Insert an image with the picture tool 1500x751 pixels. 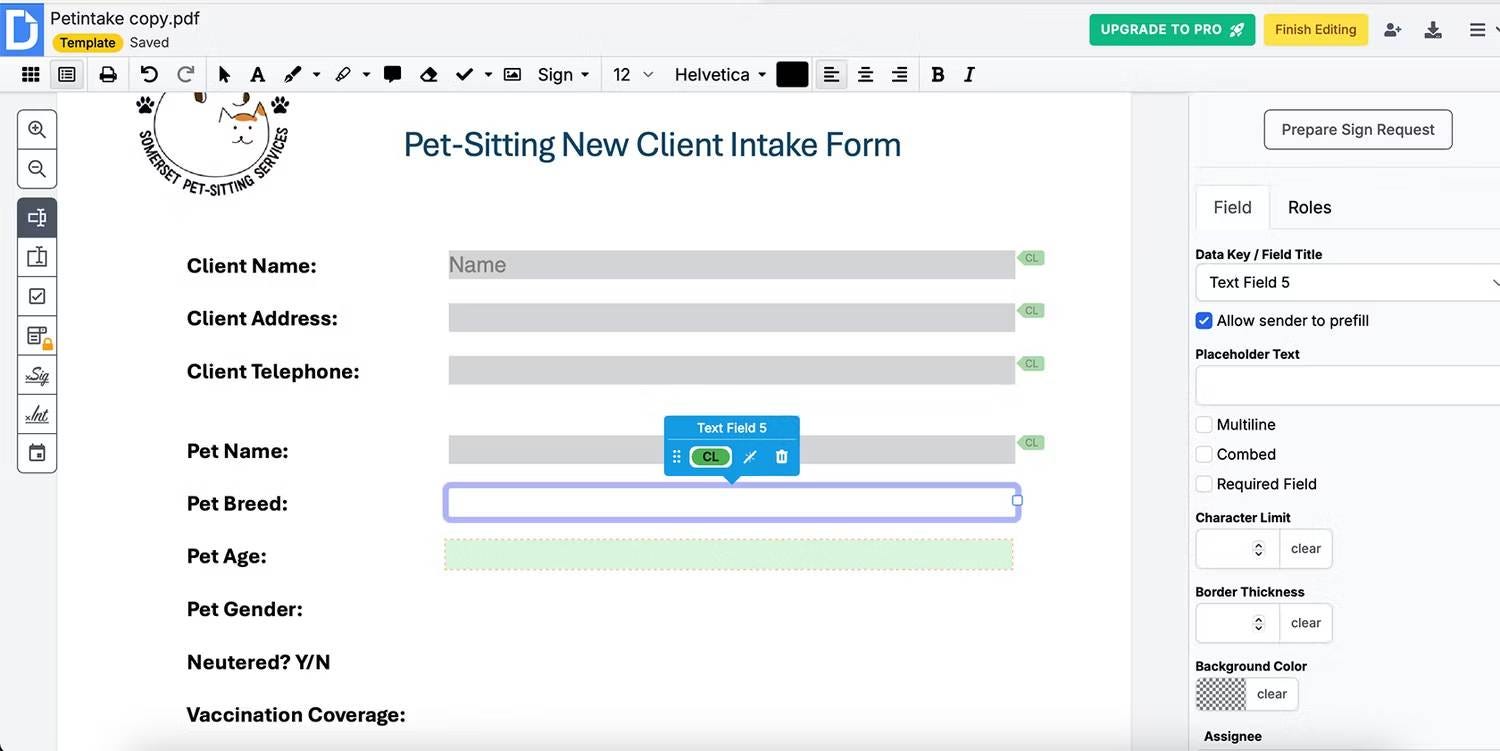pos(512,75)
